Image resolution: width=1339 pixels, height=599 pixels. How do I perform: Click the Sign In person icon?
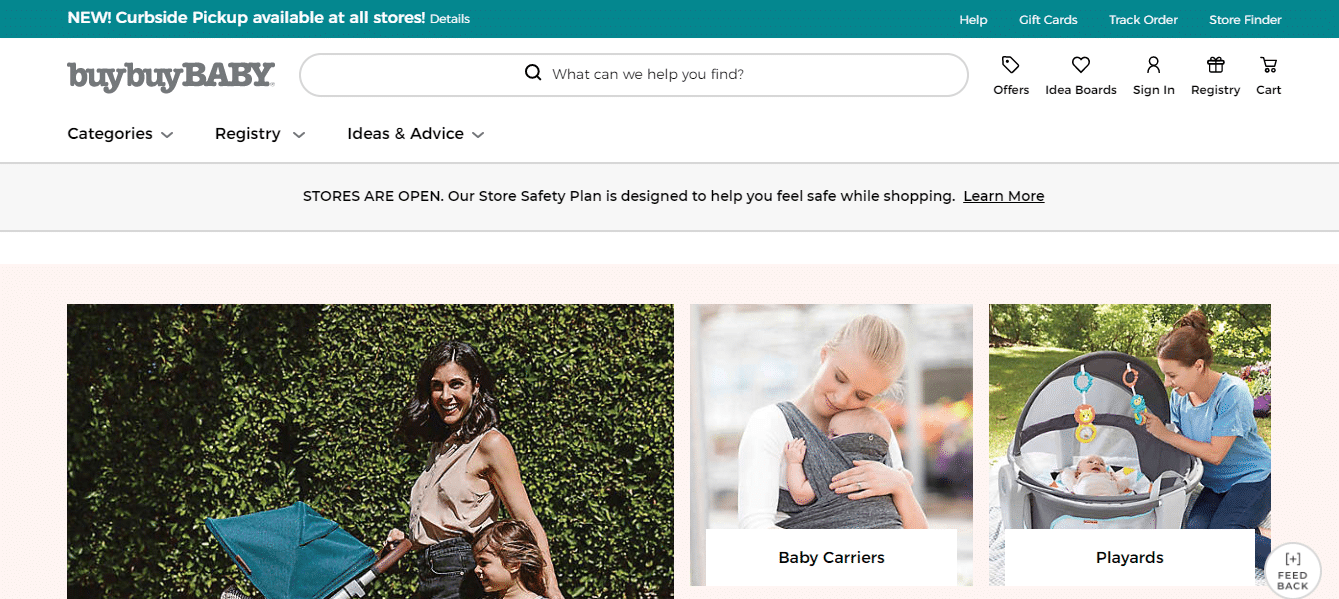click(1153, 66)
